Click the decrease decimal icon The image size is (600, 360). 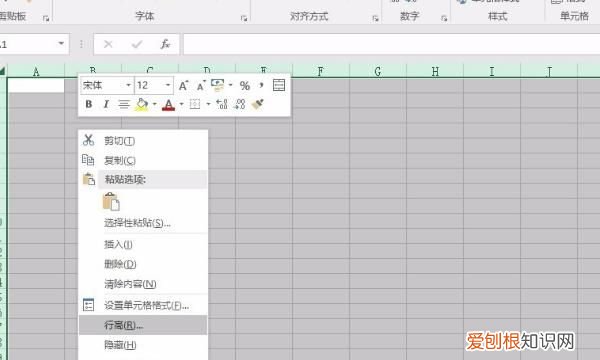240,104
